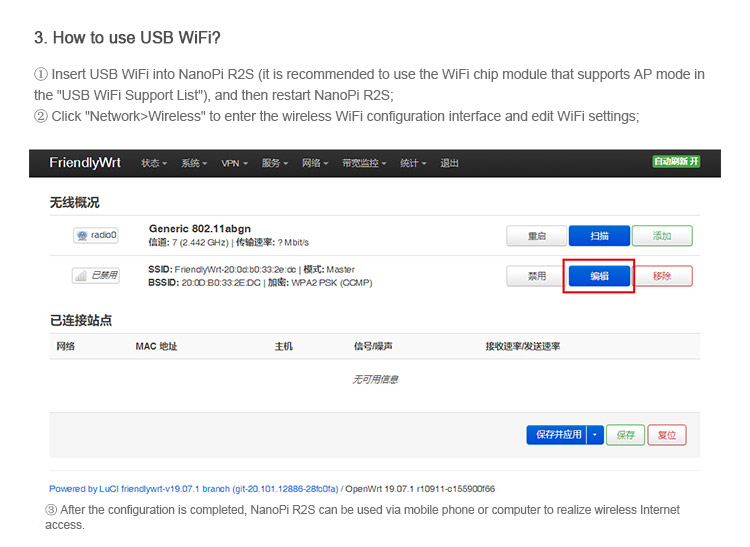The width and height of the screenshot is (750, 547).
Task: Open the VPN dropdown menu
Action: pyautogui.click(x=235, y=163)
